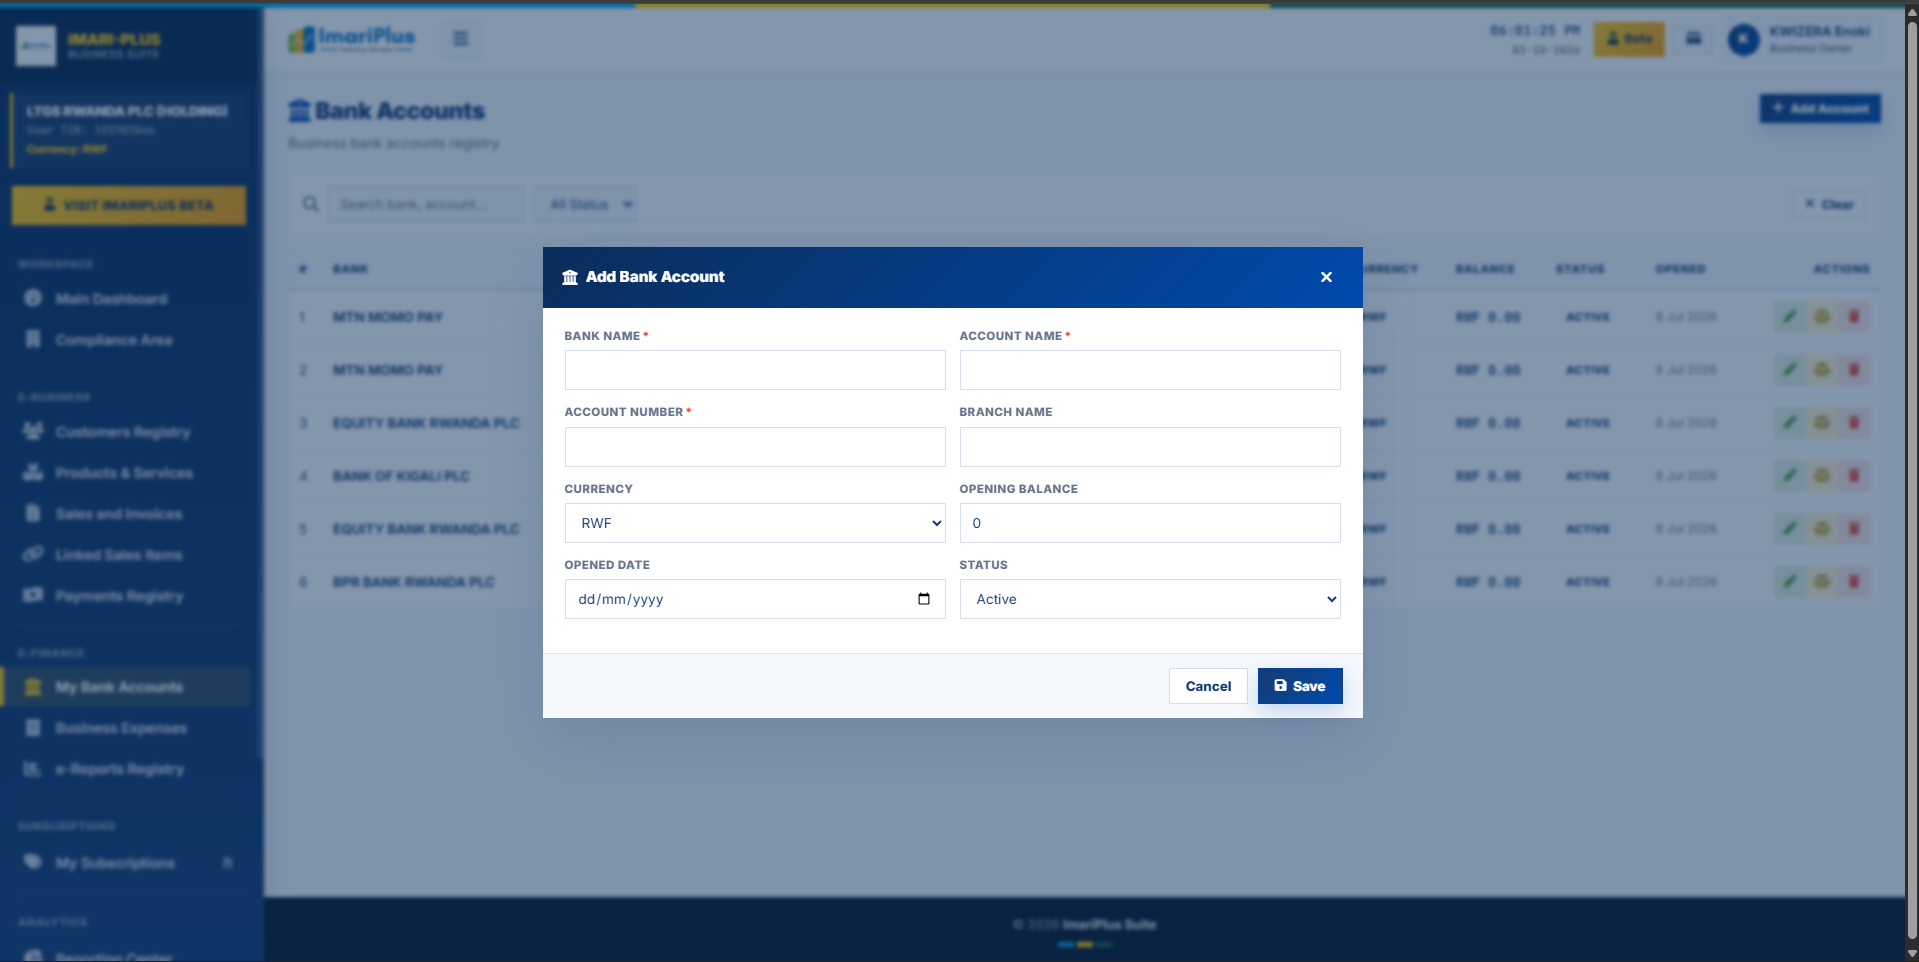Click edit pencil for BPR Bank Rwanda row
The image size is (1919, 962).
[1790, 582]
